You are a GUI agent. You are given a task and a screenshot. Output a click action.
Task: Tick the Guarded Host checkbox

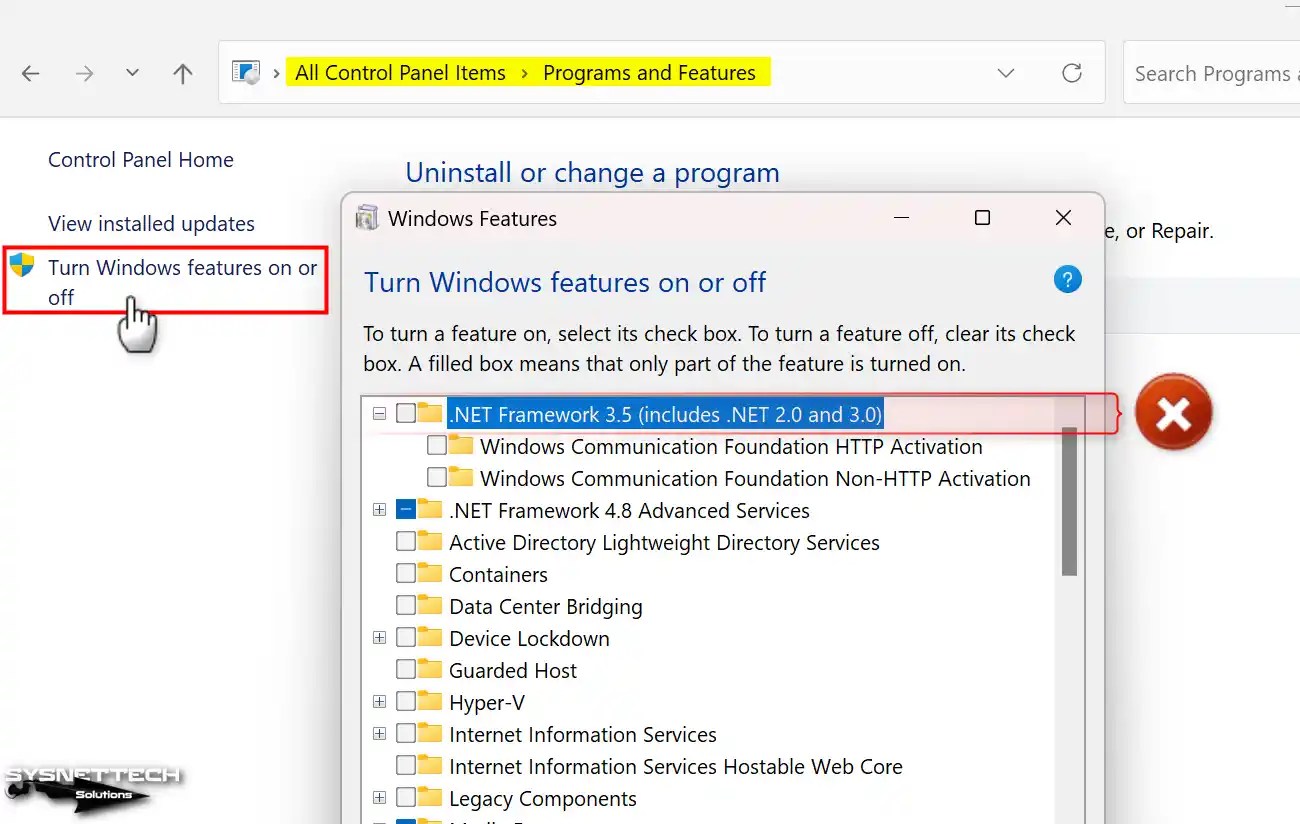(x=406, y=670)
